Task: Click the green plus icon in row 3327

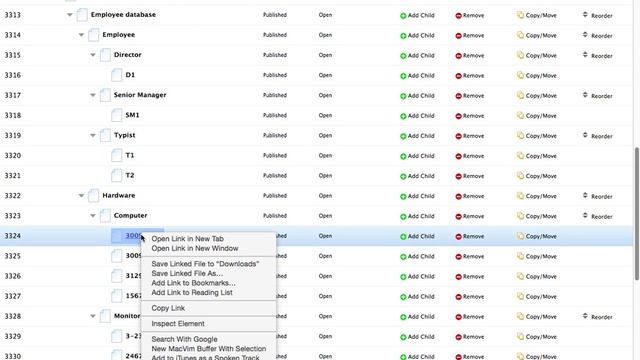Action: (x=403, y=297)
